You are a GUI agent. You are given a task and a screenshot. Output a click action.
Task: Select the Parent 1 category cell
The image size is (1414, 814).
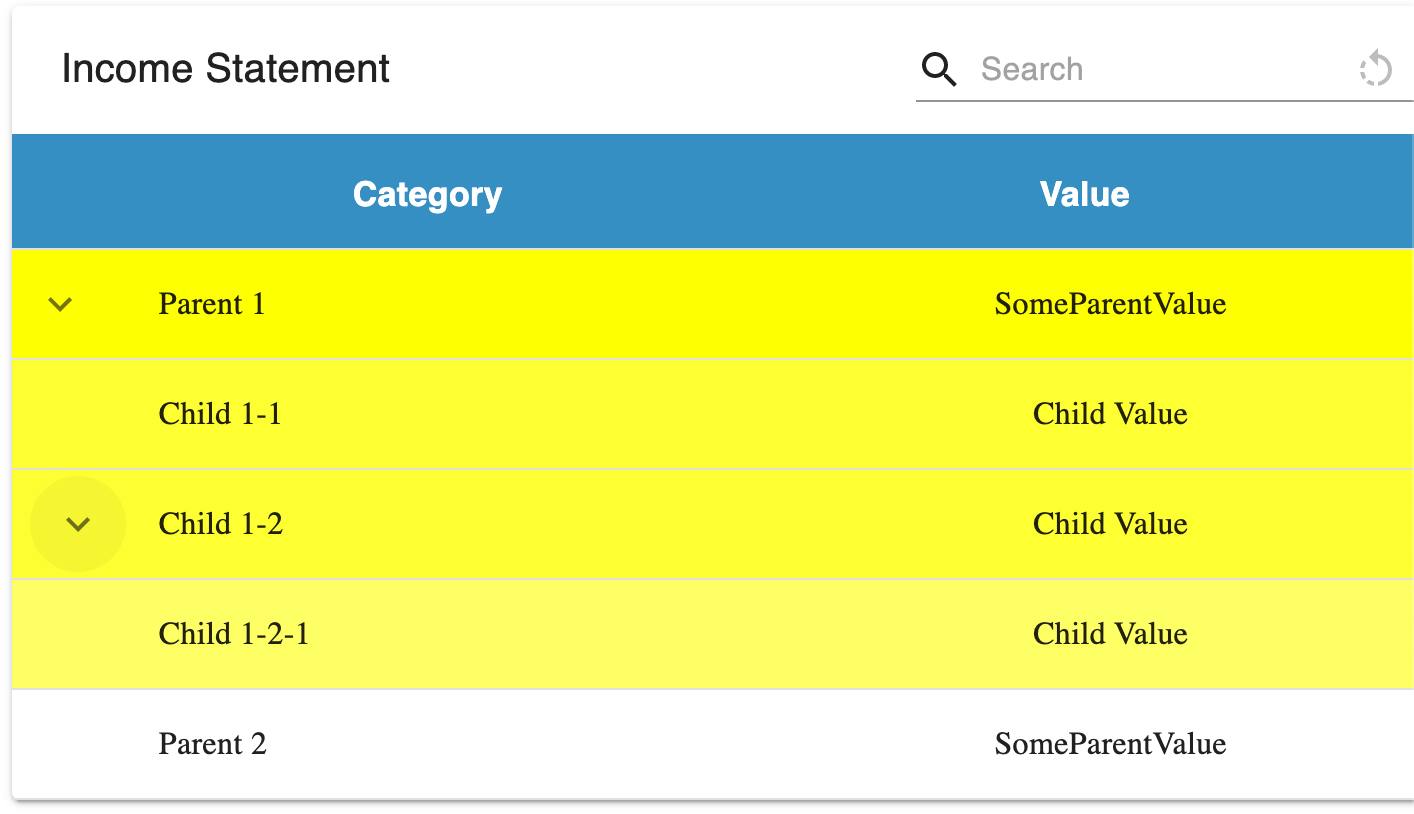212,304
